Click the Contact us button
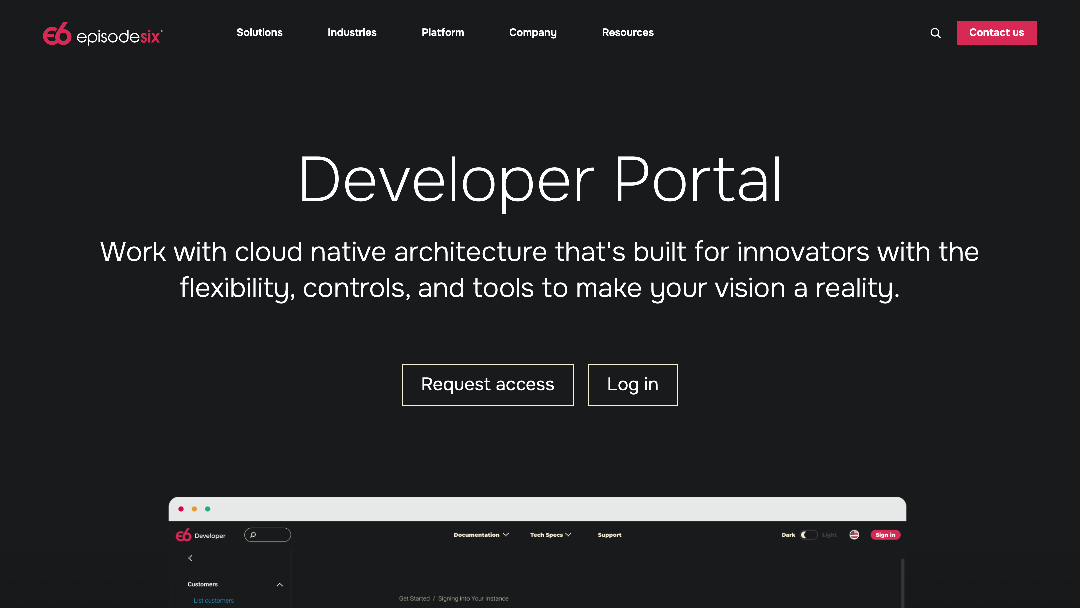This screenshot has width=1080, height=608. tap(996, 32)
